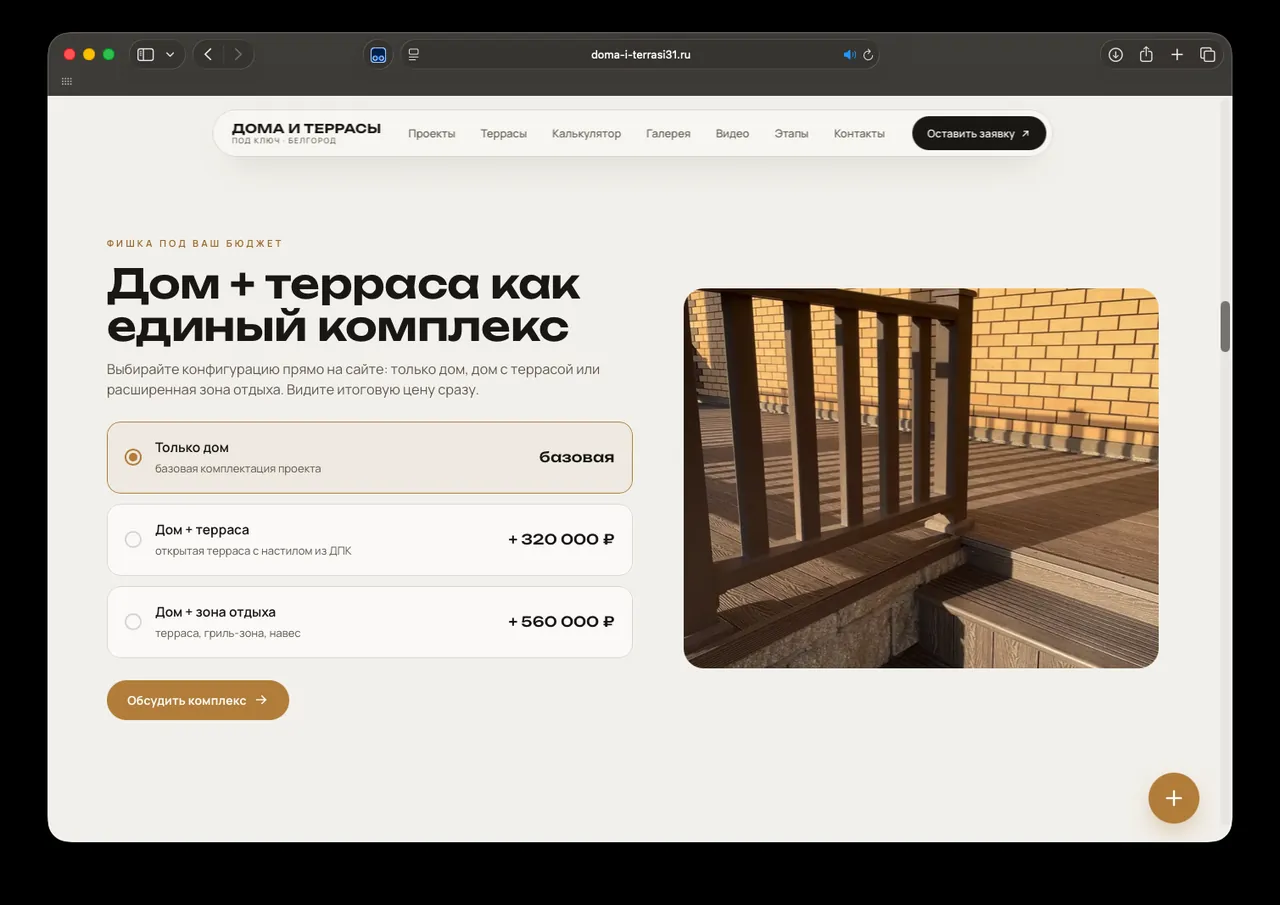Click the text базовая комплектация проекта
Image resolution: width=1280 pixels, height=905 pixels.
(x=238, y=468)
